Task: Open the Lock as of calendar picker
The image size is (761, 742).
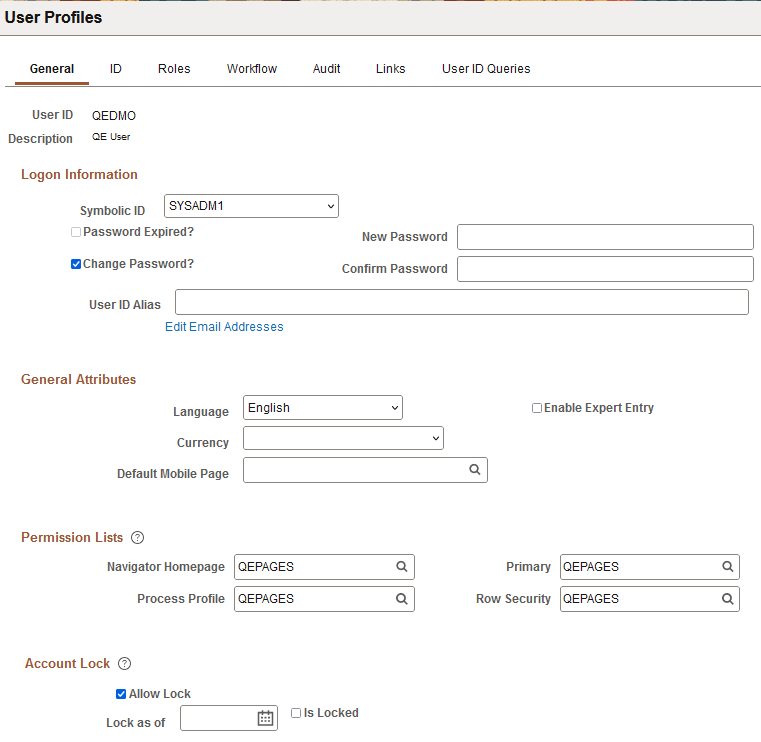Action: coord(265,718)
